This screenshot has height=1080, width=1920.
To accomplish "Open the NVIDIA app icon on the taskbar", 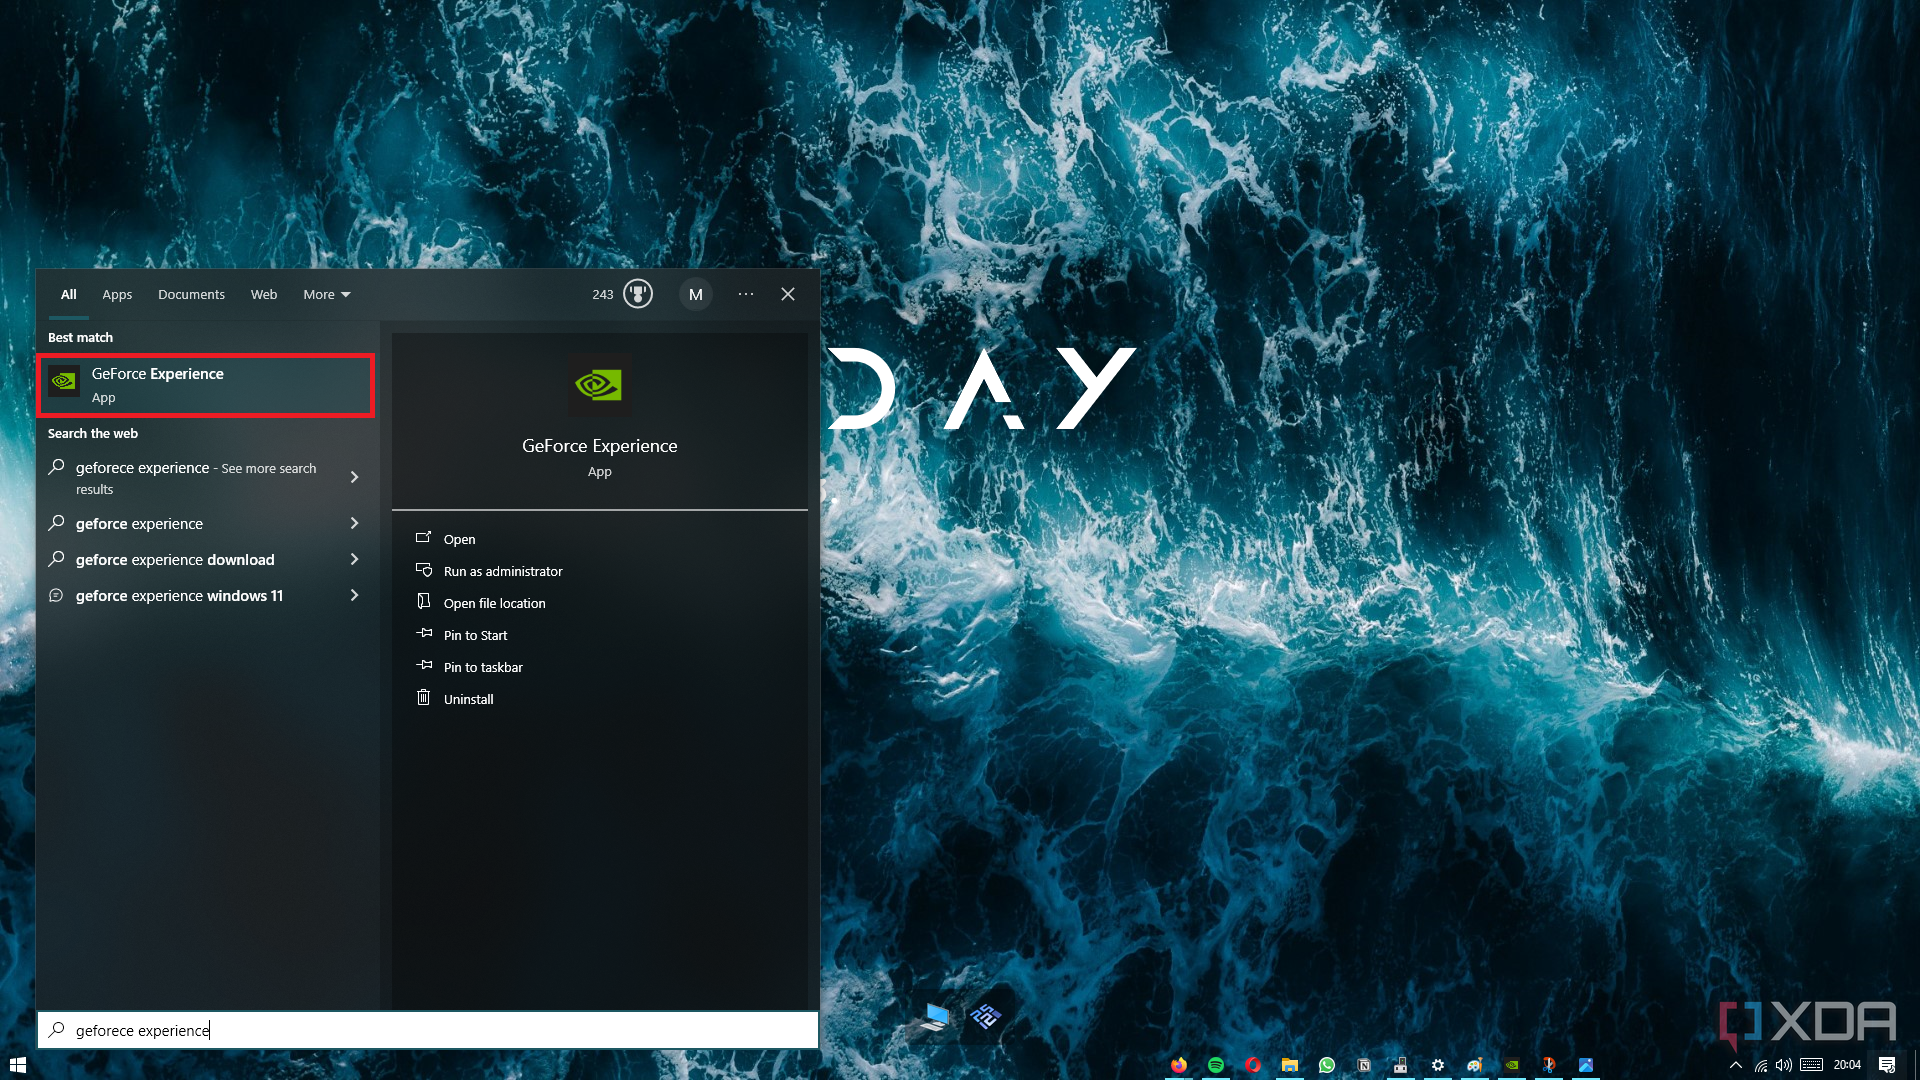I will pos(1512,1065).
